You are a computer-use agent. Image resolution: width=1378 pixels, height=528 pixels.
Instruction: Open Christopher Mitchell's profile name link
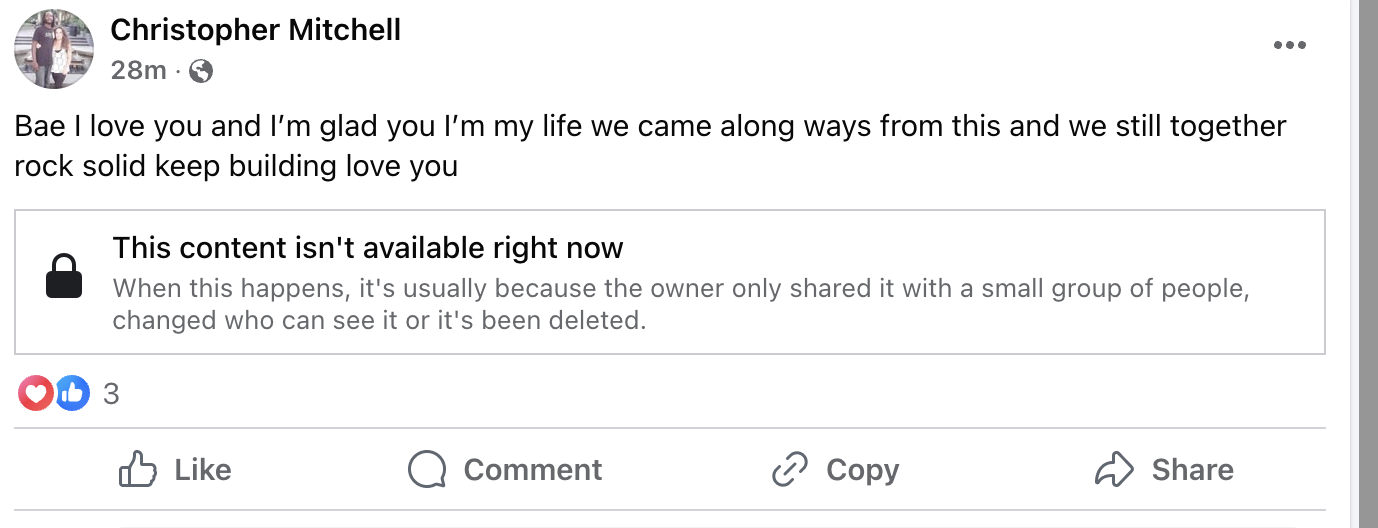256,30
